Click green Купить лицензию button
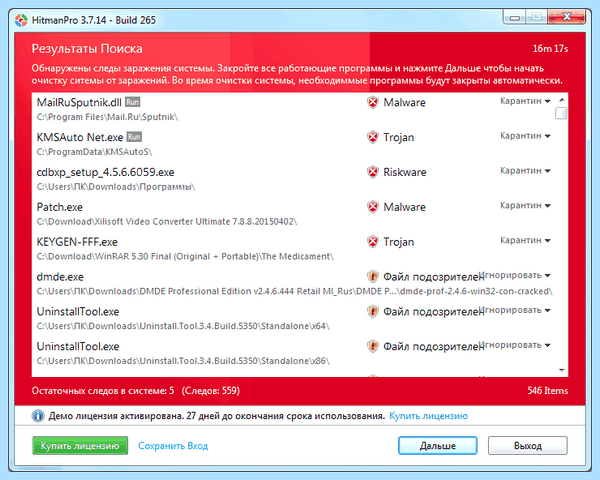This screenshot has height=480, width=600. coord(80,446)
